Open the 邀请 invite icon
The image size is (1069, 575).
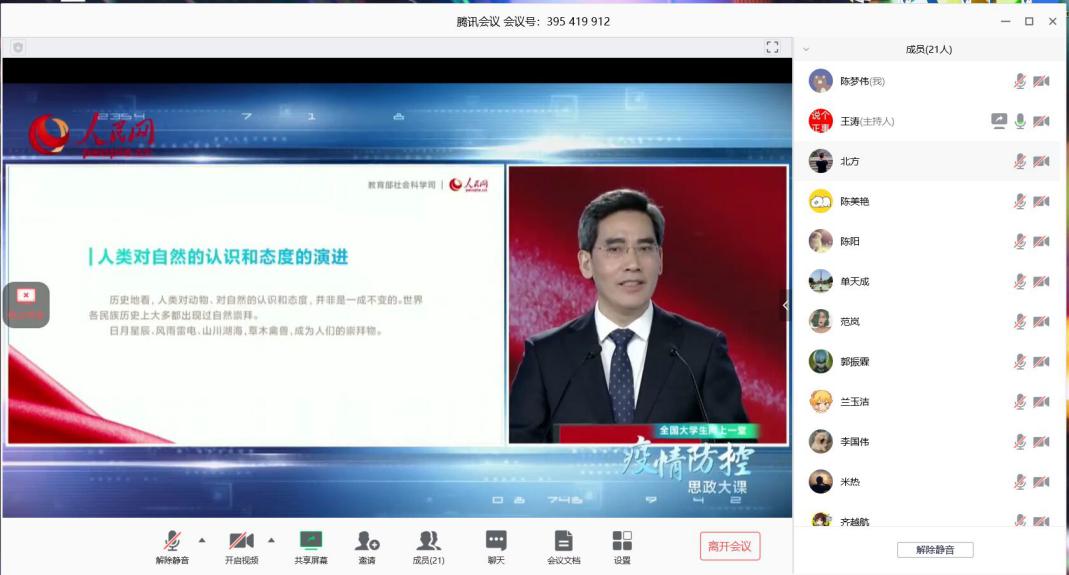click(x=367, y=541)
